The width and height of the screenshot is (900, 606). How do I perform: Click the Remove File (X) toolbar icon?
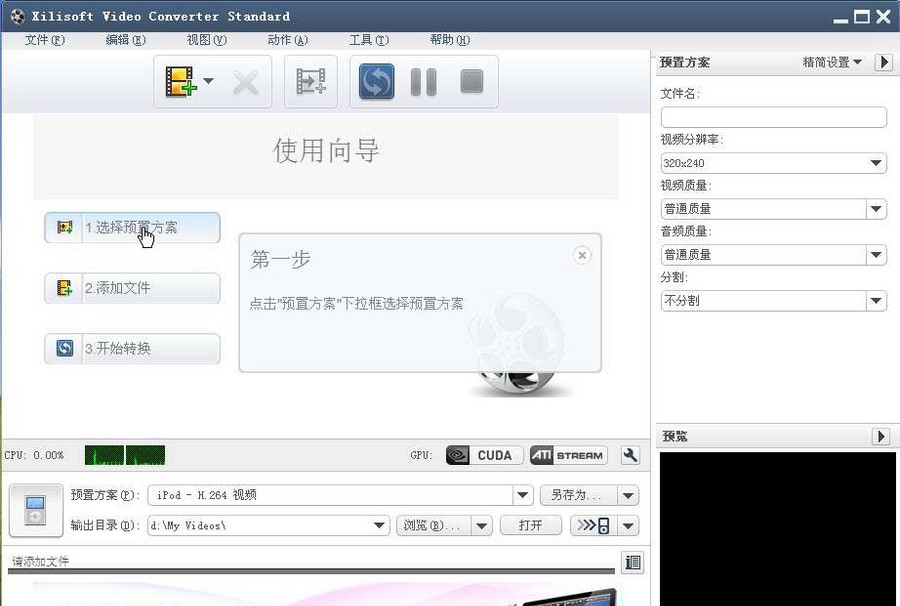click(245, 82)
